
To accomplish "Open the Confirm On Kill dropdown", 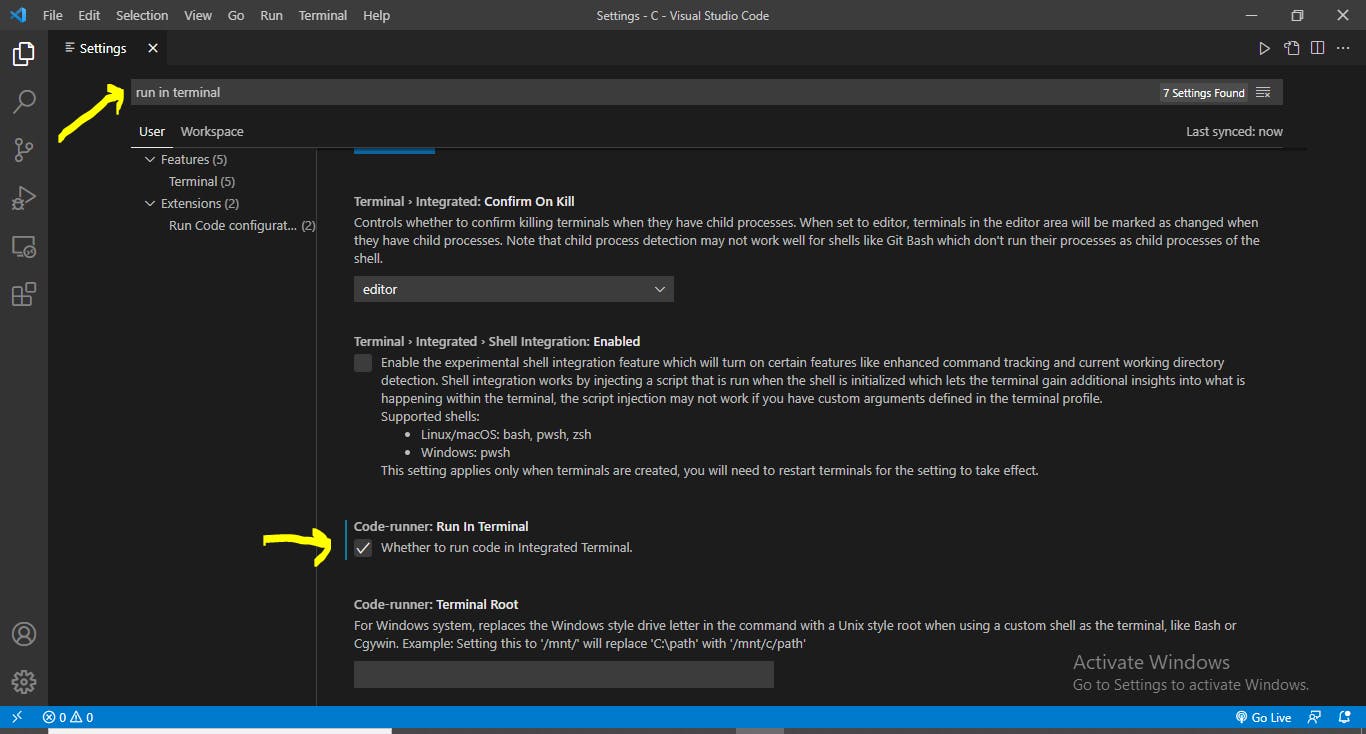I will 514,289.
